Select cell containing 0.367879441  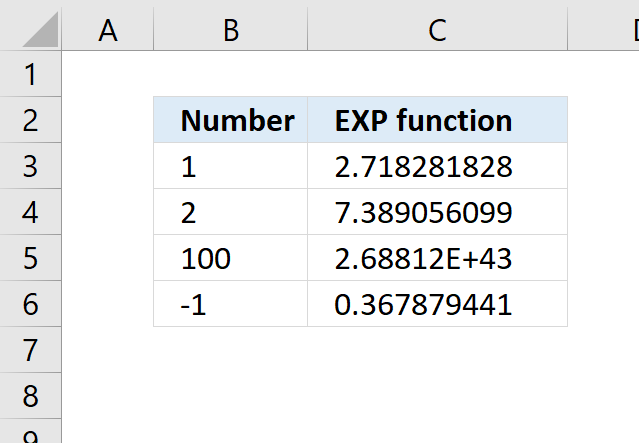437,304
